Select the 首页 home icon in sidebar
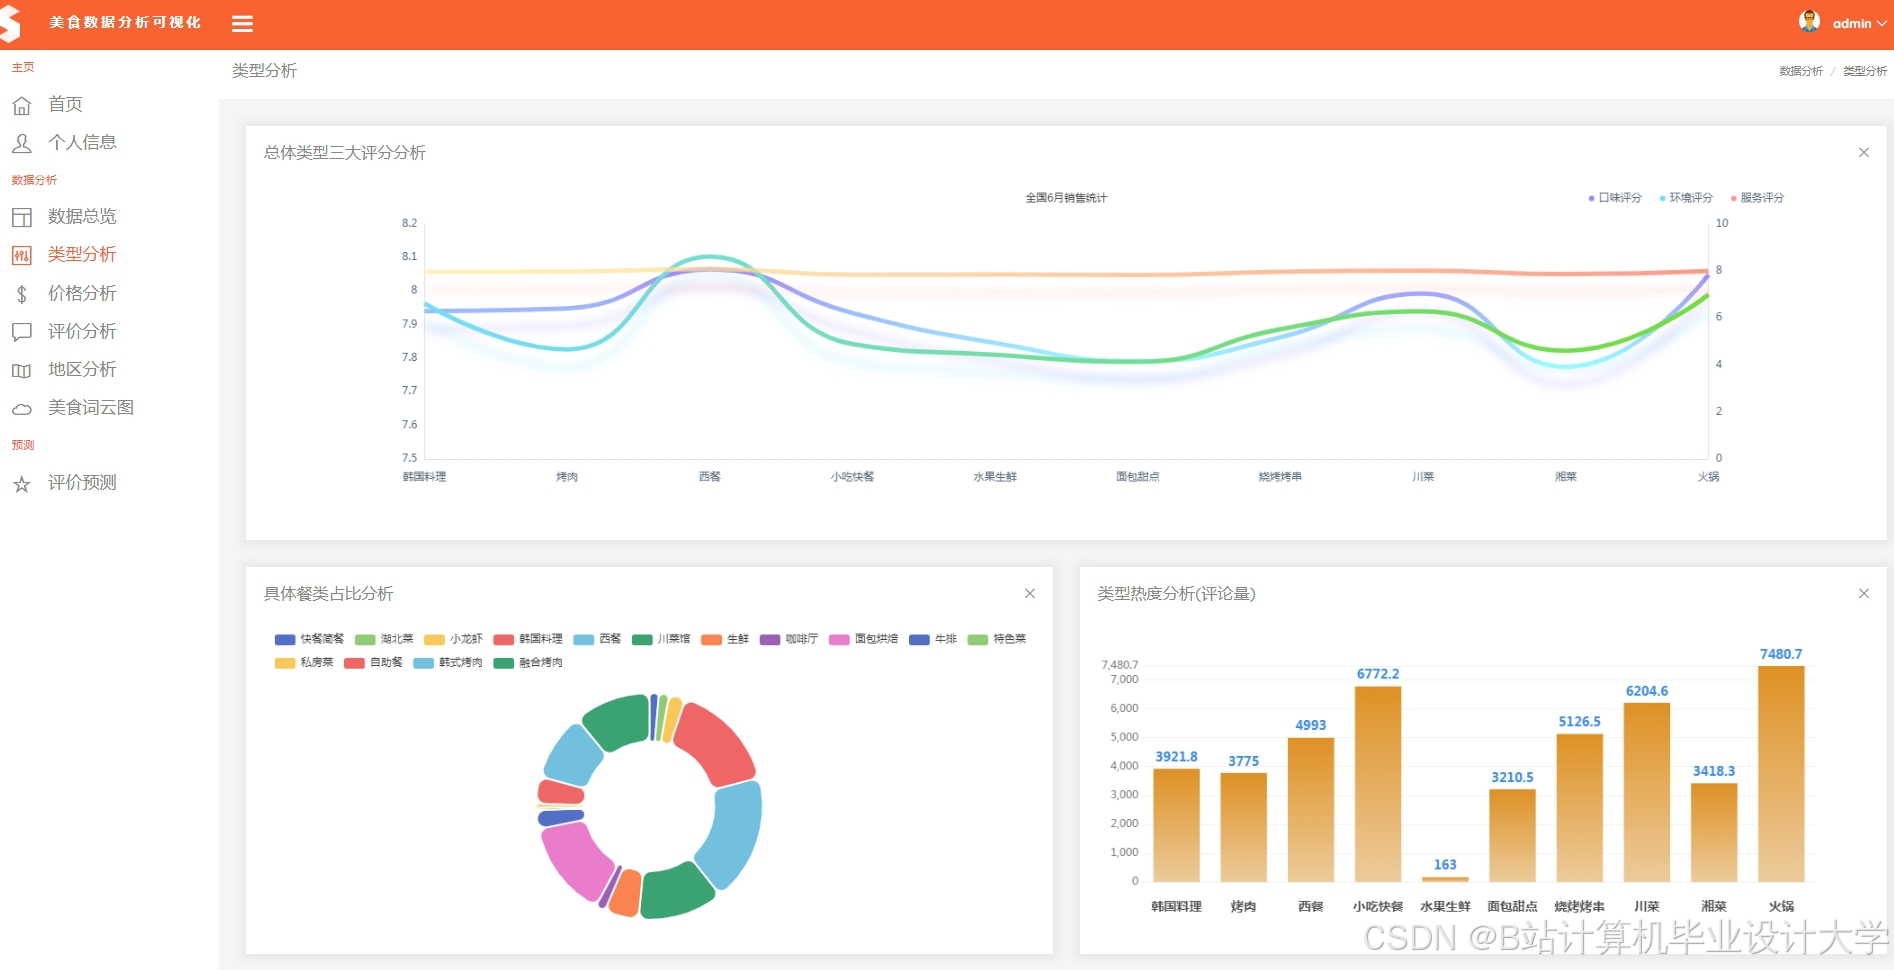1894x970 pixels. (22, 104)
